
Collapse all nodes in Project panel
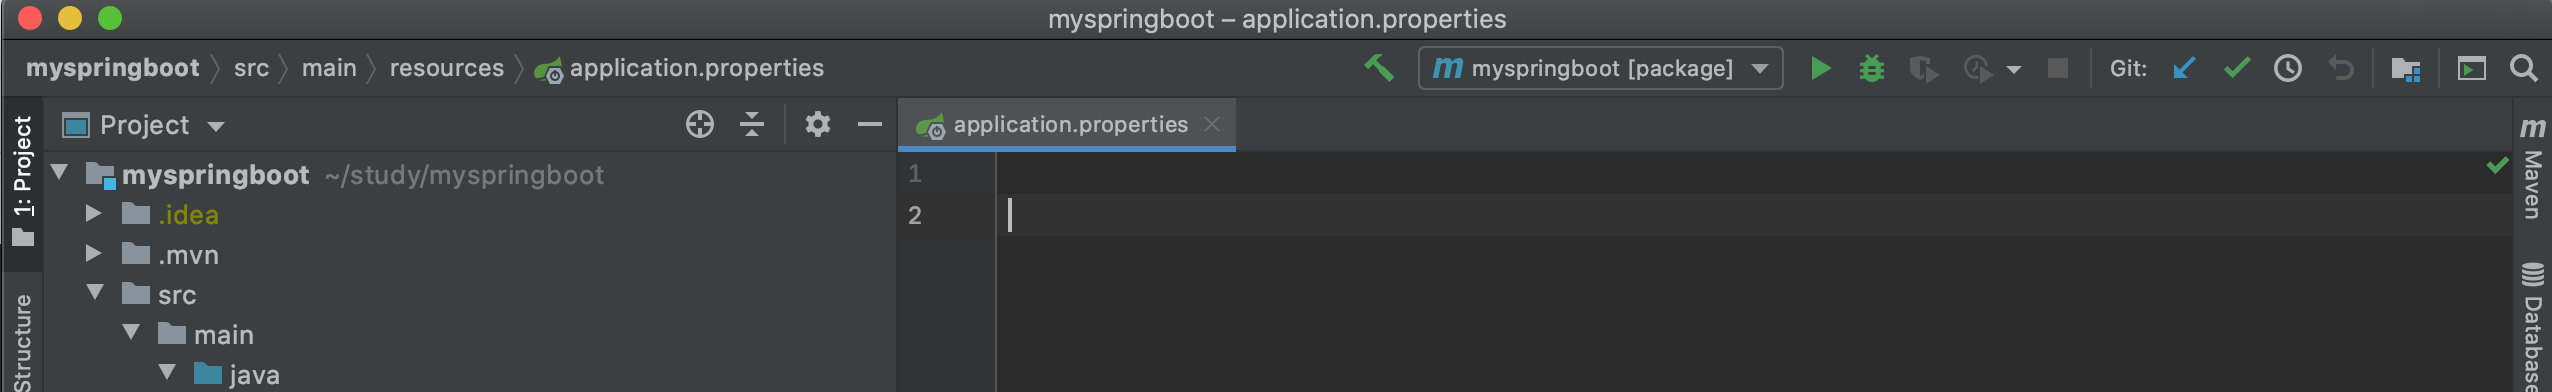pyautogui.click(x=752, y=125)
